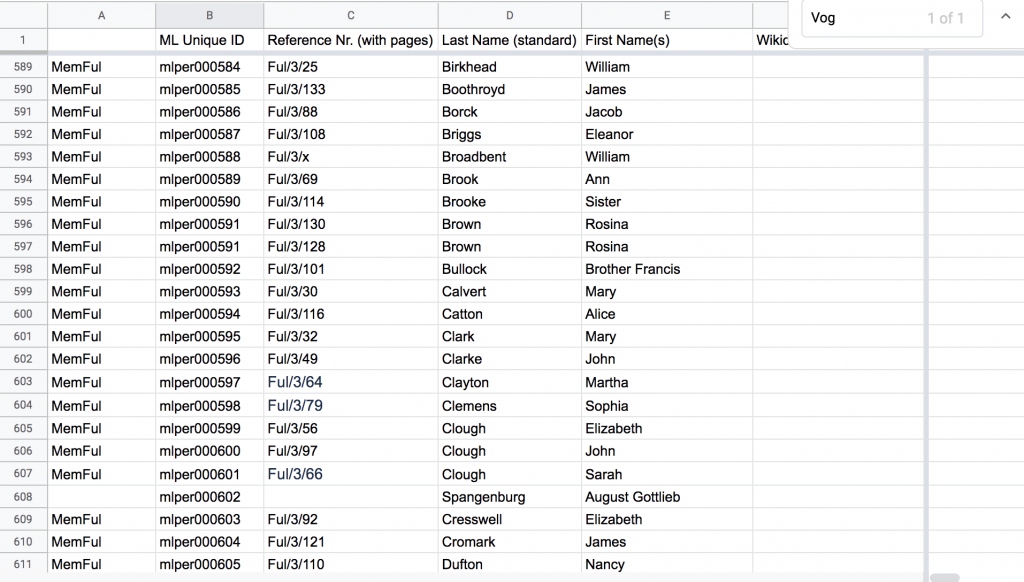
Task: Select column A header
Action: (101, 15)
